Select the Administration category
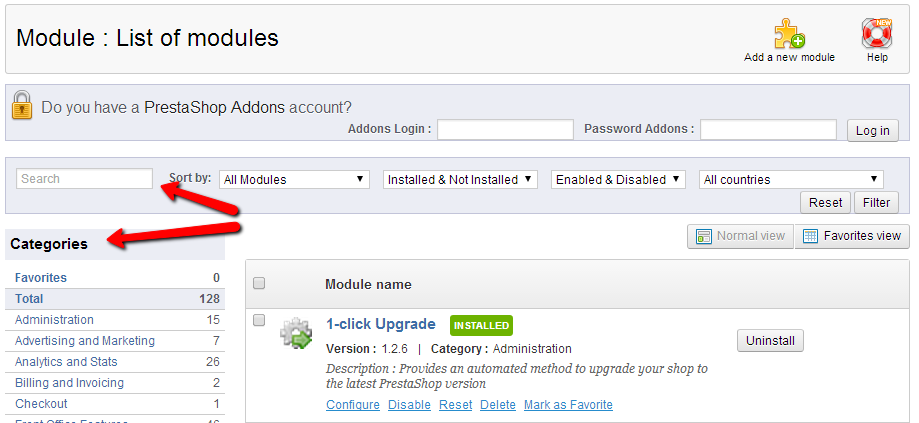This screenshot has height=423, width=919. pyautogui.click(x=54, y=320)
